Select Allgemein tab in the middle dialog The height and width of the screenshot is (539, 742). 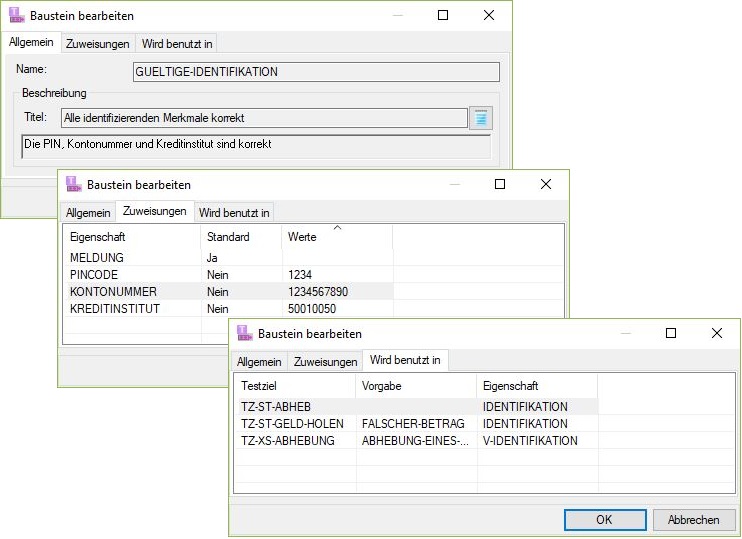point(88,212)
